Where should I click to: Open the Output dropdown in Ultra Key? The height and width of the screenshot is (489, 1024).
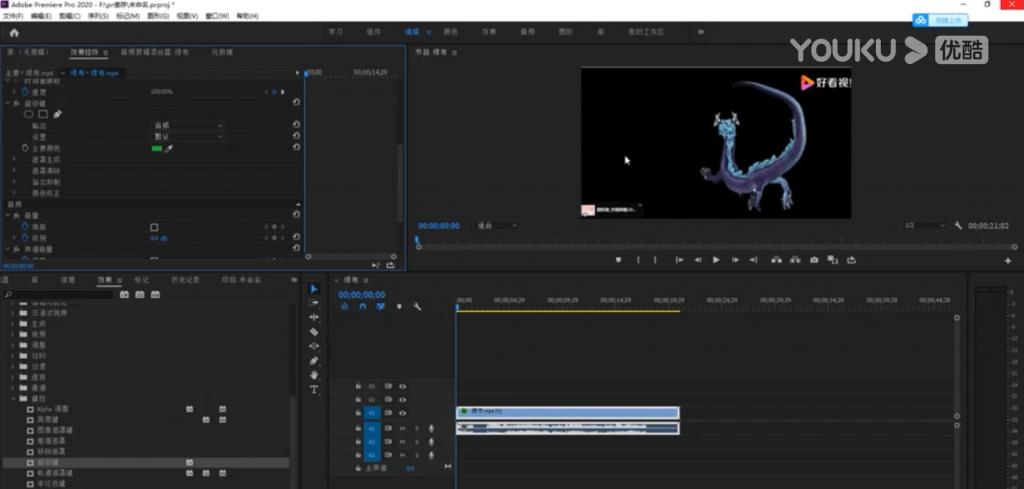click(188, 125)
